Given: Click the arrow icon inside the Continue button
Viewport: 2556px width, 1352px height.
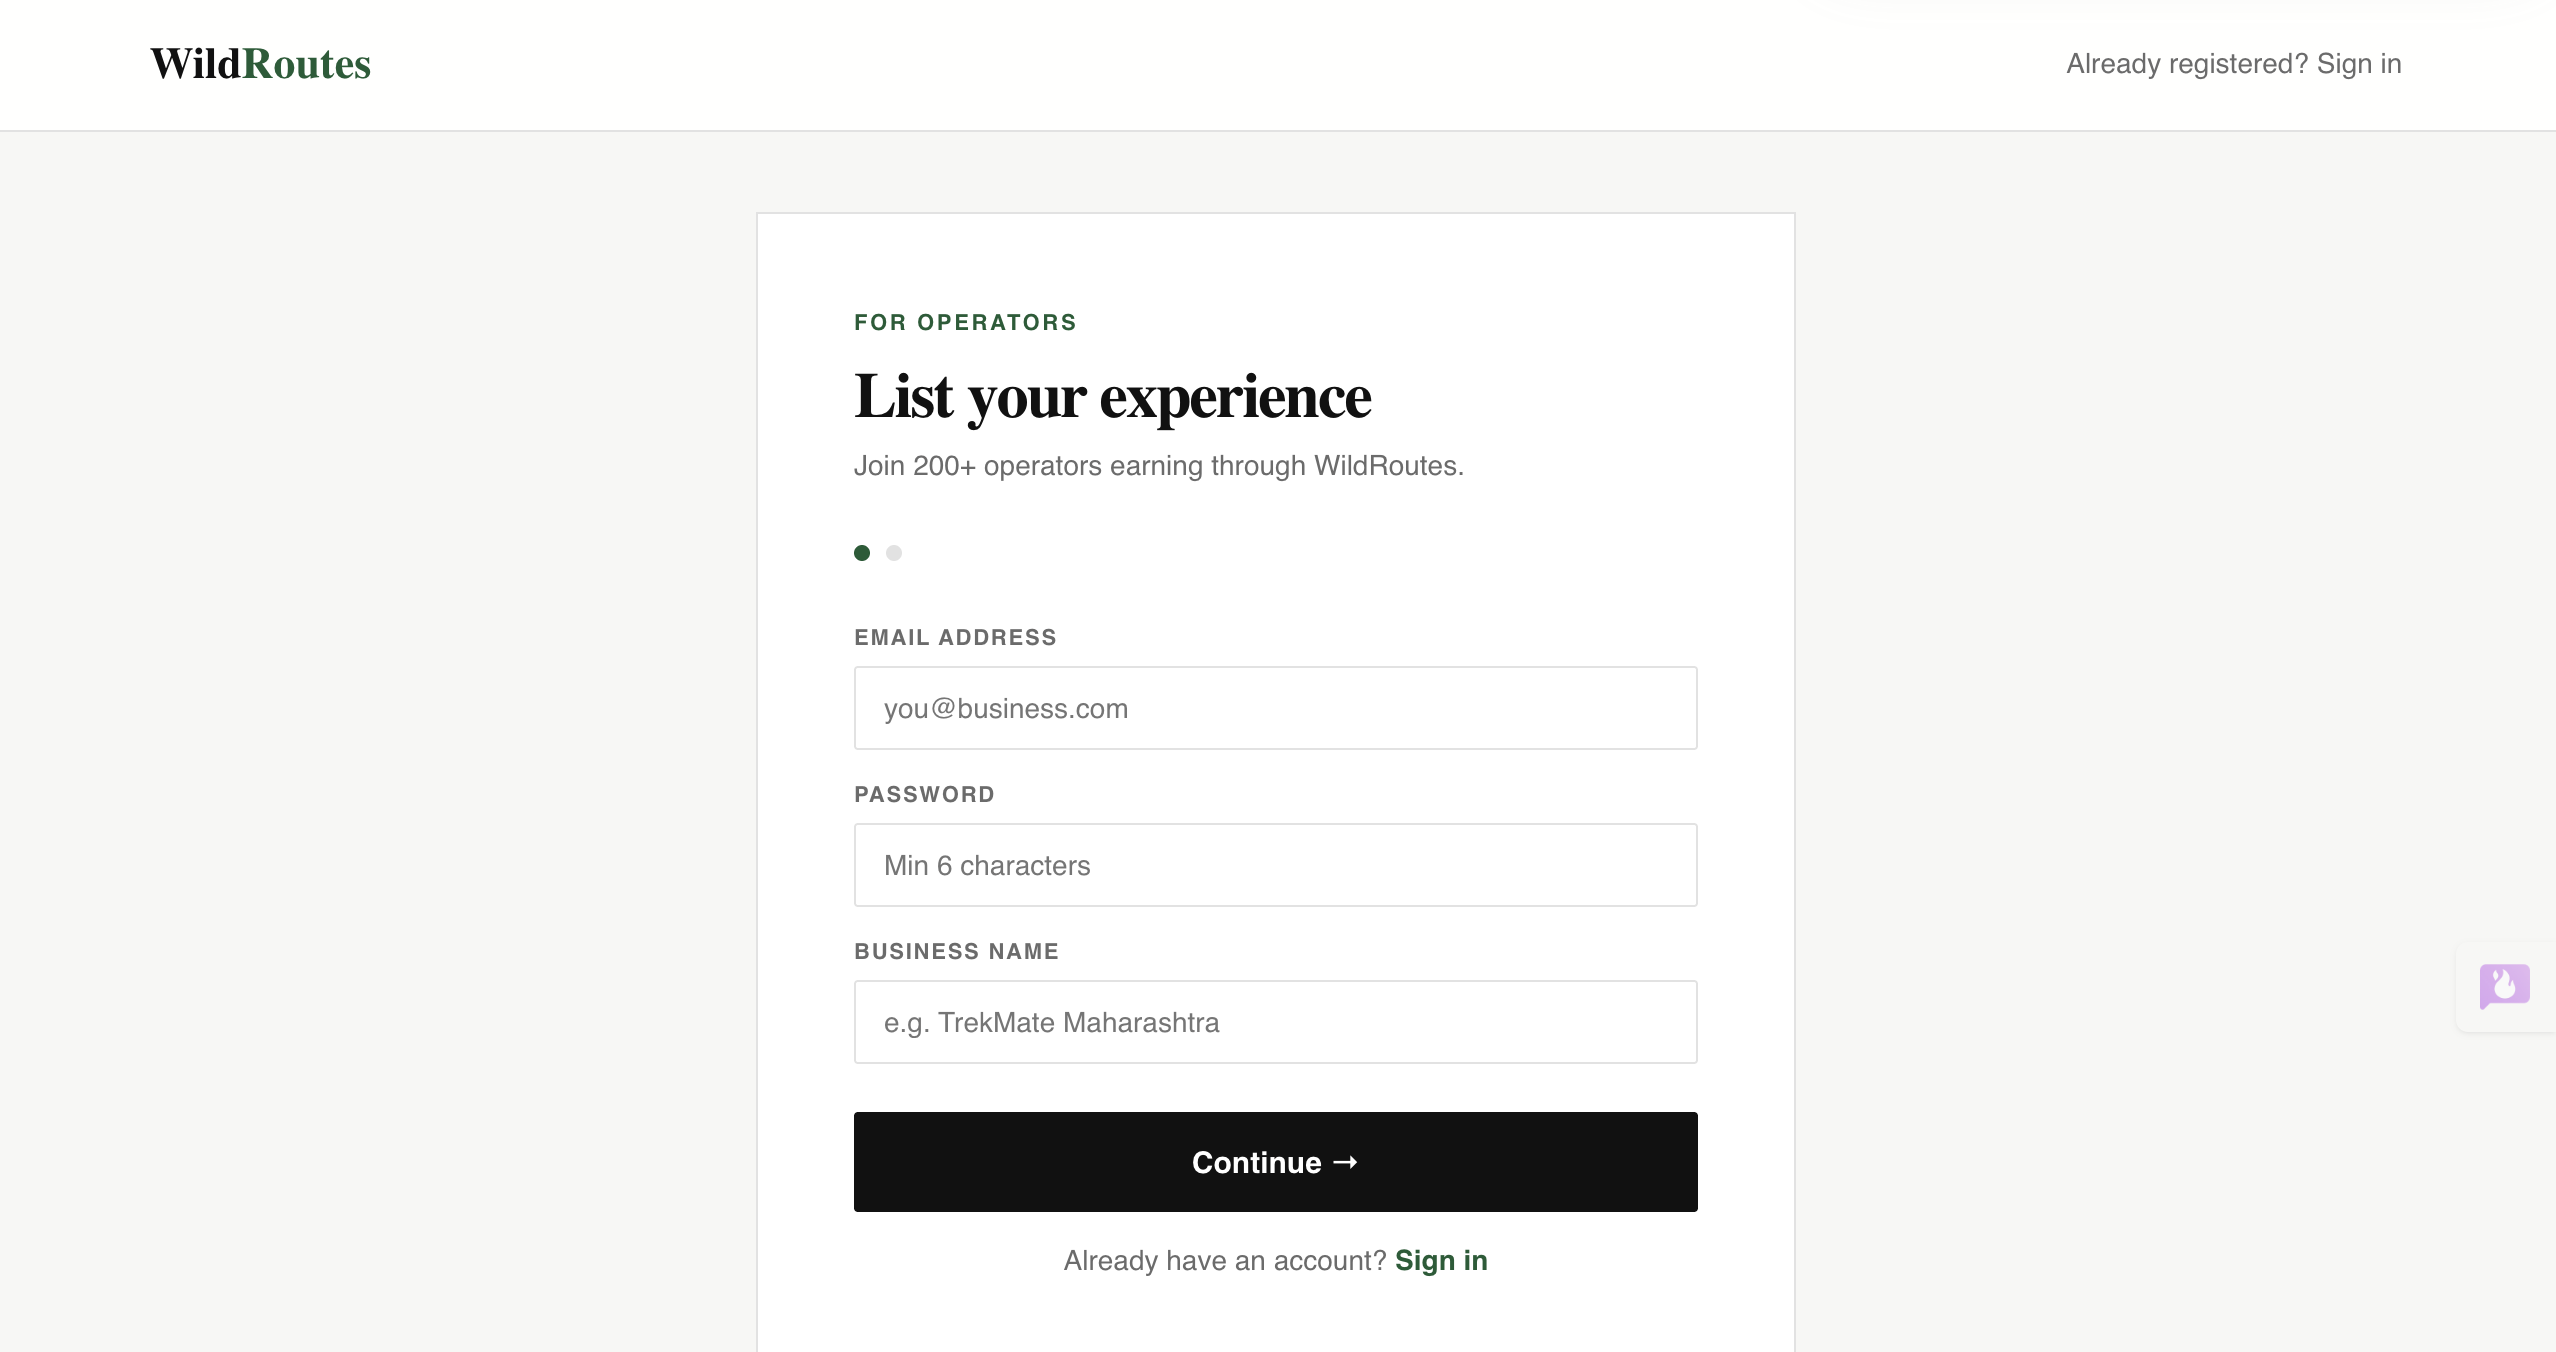Looking at the screenshot, I should [1346, 1162].
